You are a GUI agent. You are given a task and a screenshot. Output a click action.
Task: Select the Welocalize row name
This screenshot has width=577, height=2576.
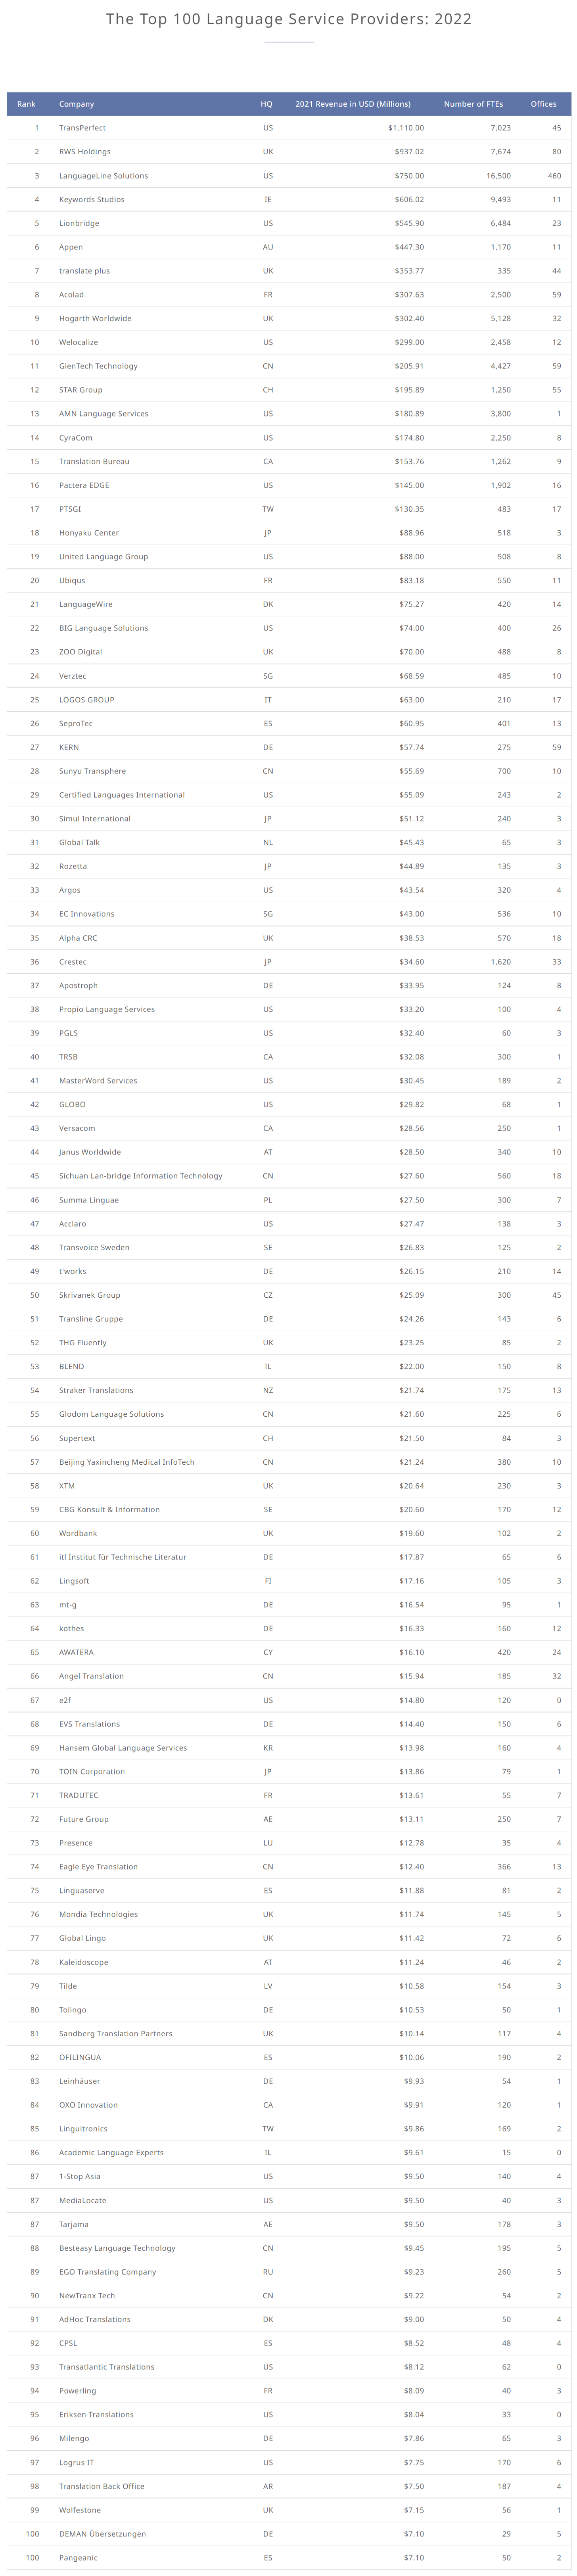[x=78, y=342]
